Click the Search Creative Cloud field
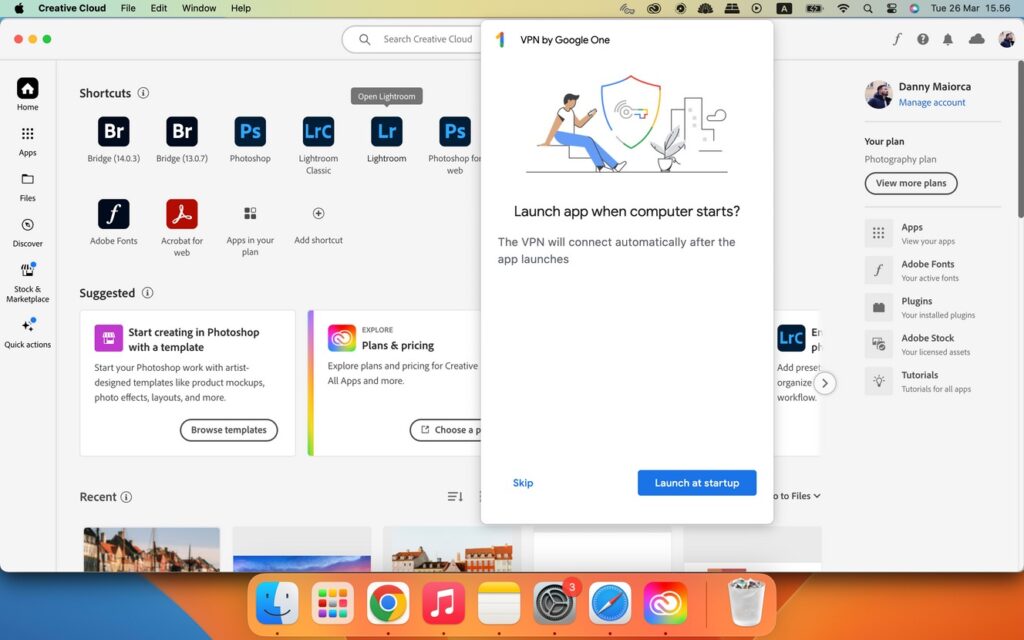 411,39
